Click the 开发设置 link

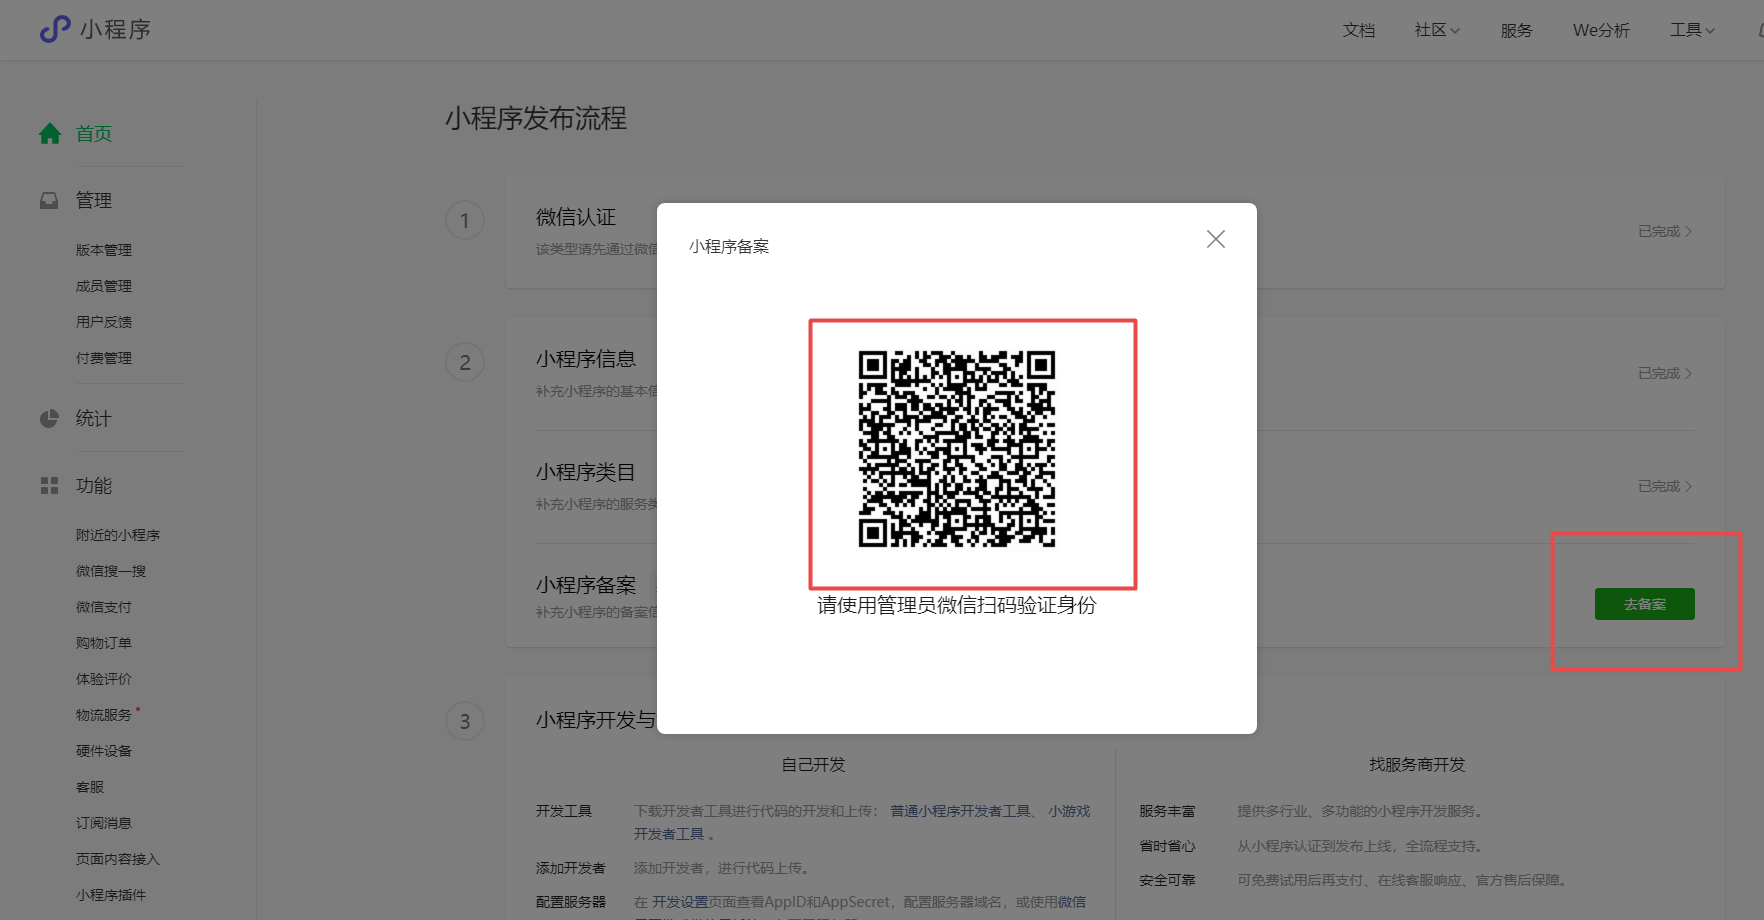pyautogui.click(x=680, y=902)
